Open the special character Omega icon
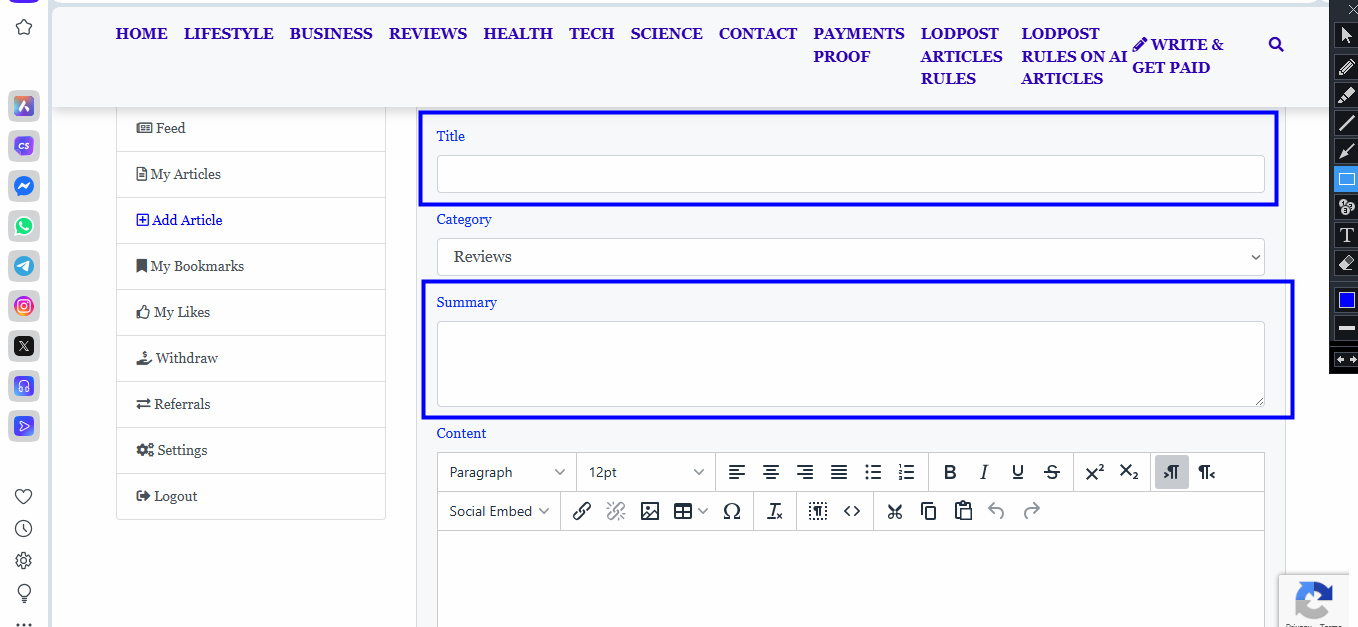Viewport: 1358px width, 627px height. click(x=732, y=511)
